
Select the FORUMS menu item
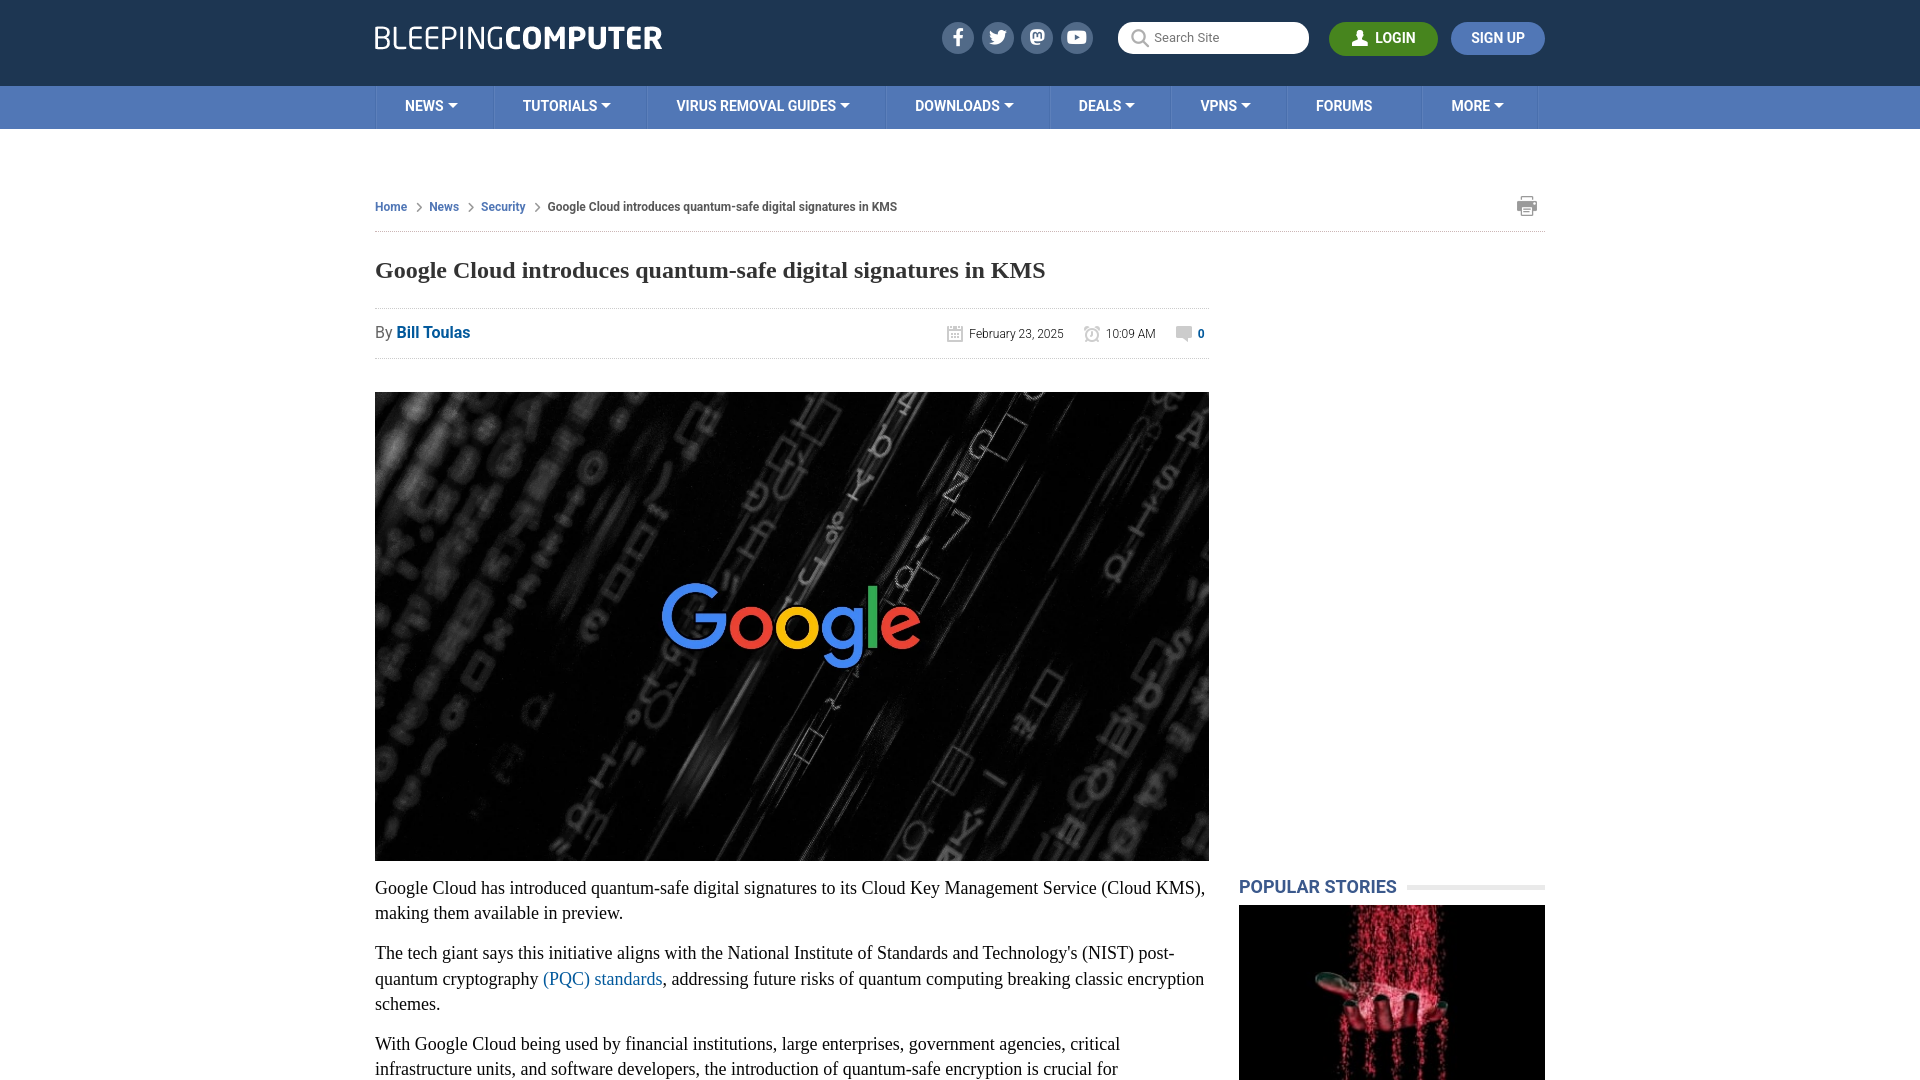click(1344, 105)
